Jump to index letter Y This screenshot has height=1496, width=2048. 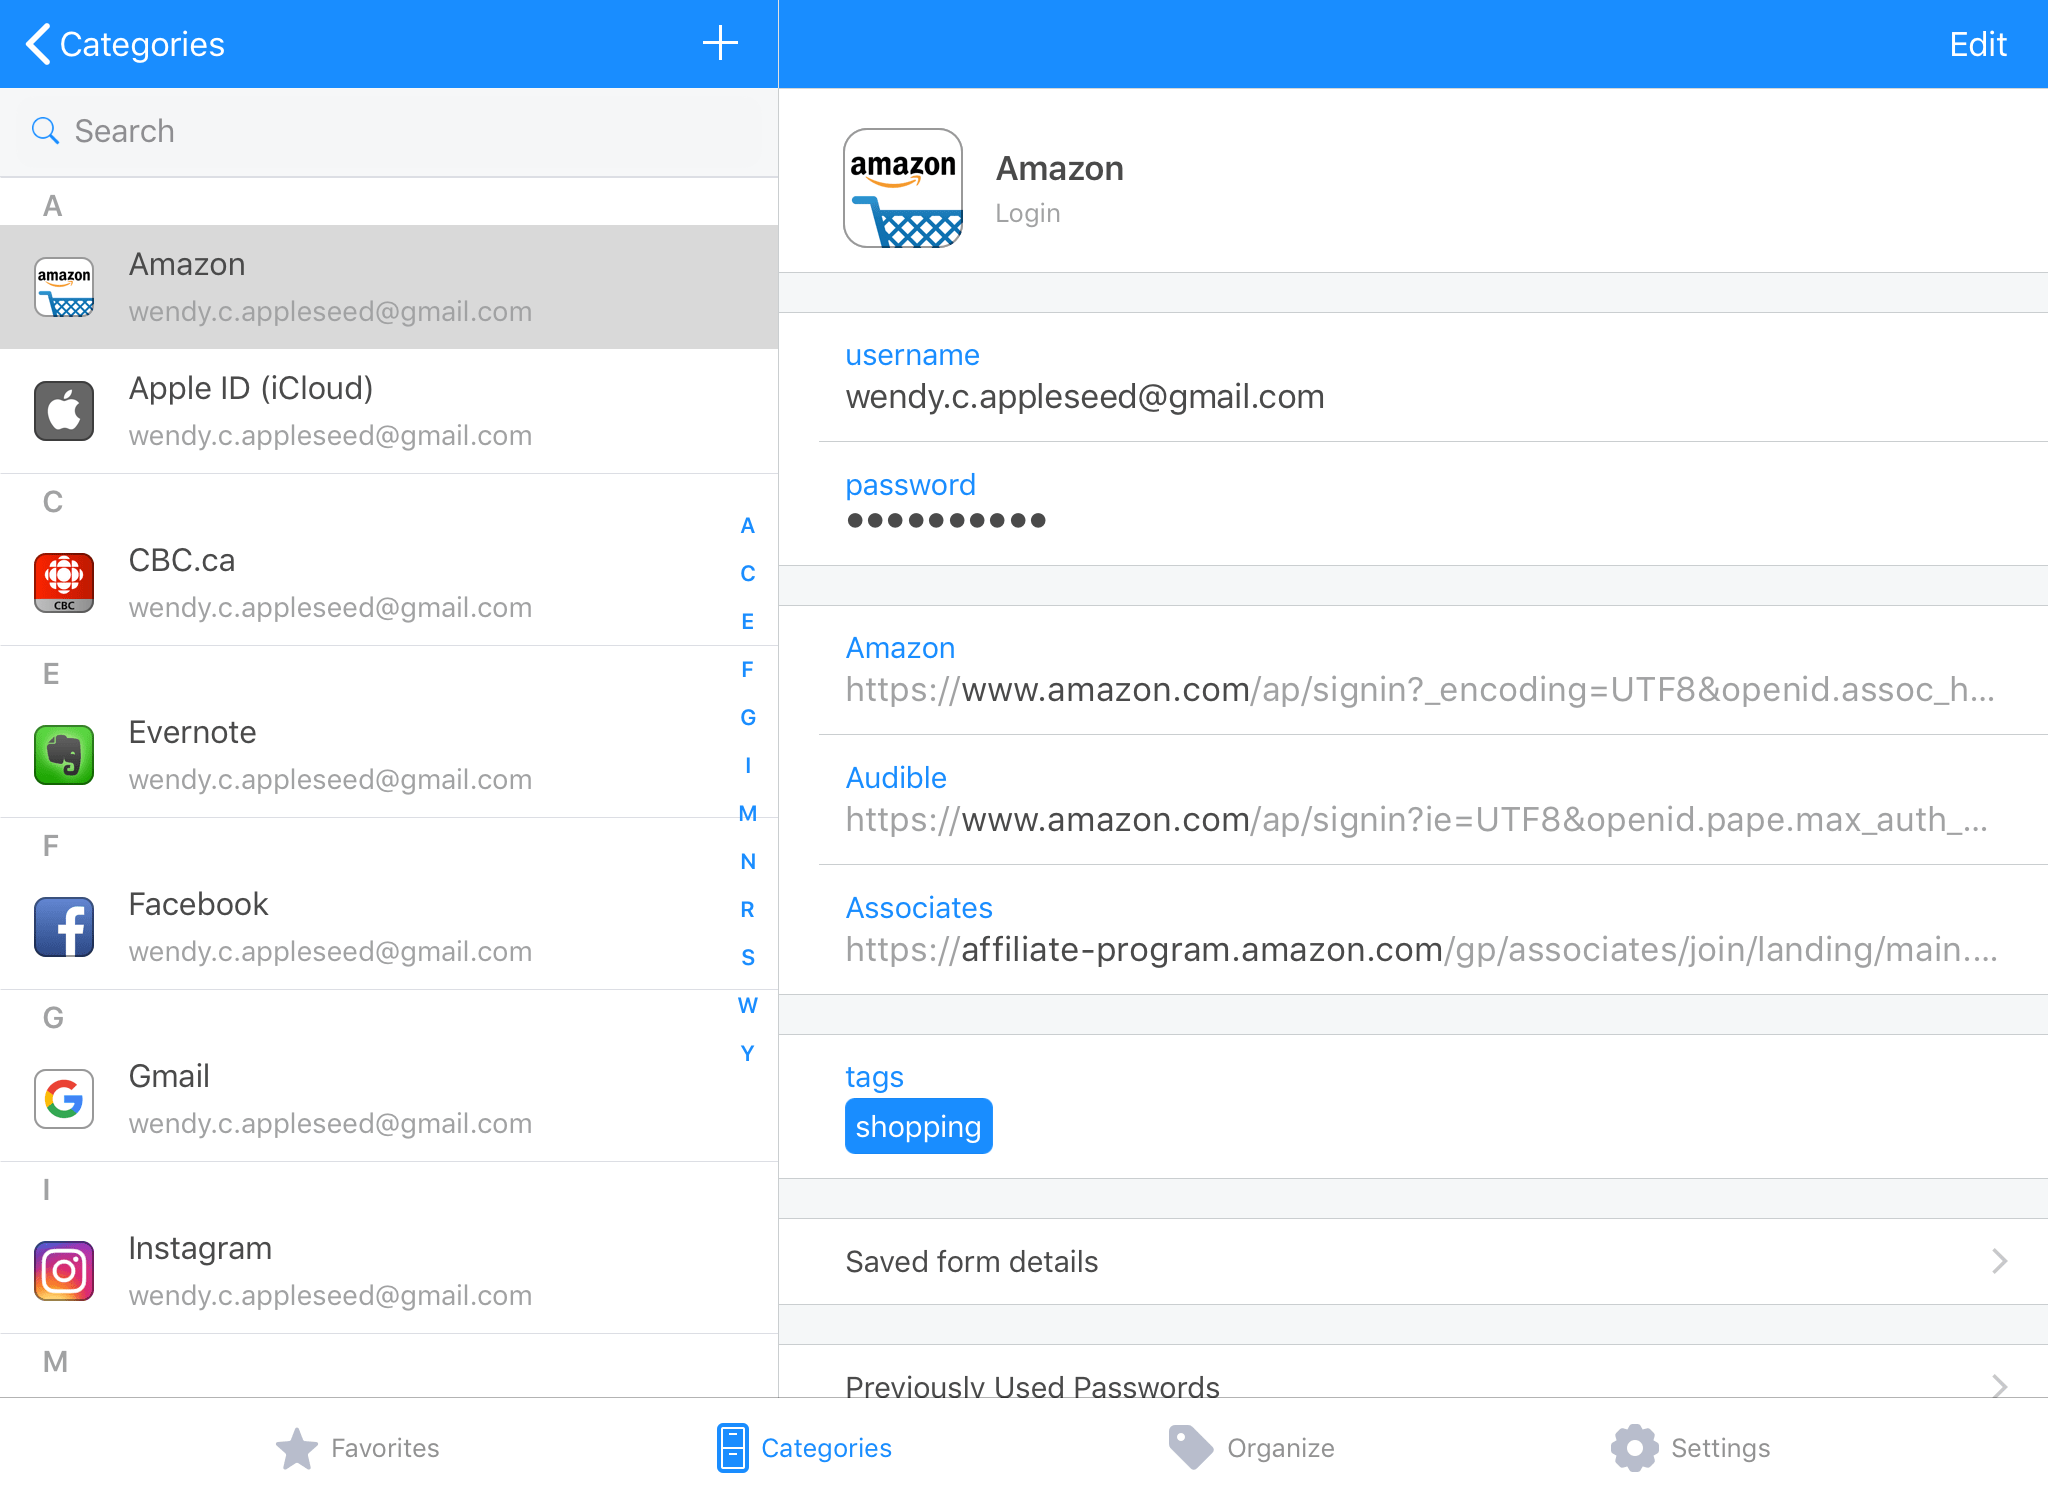coord(747,1054)
